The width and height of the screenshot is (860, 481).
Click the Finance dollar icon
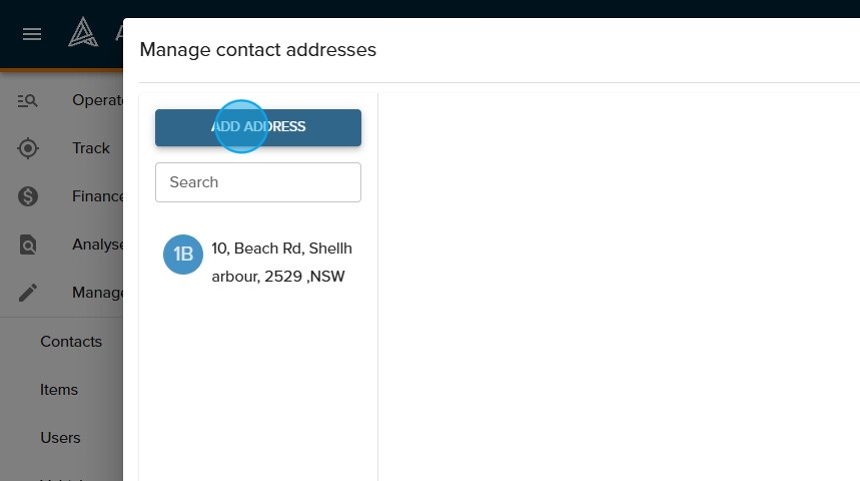[x=28, y=196]
